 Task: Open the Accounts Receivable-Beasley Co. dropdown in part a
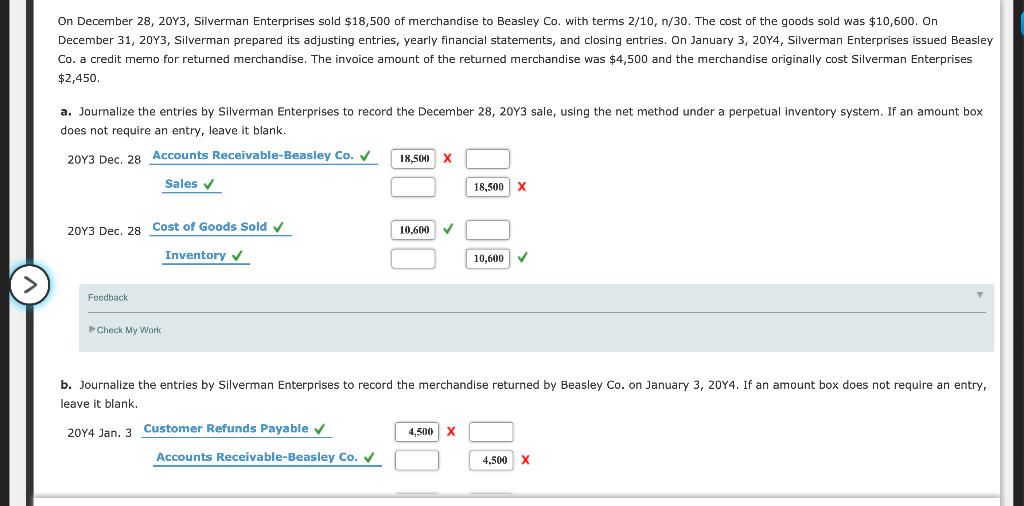coord(263,156)
